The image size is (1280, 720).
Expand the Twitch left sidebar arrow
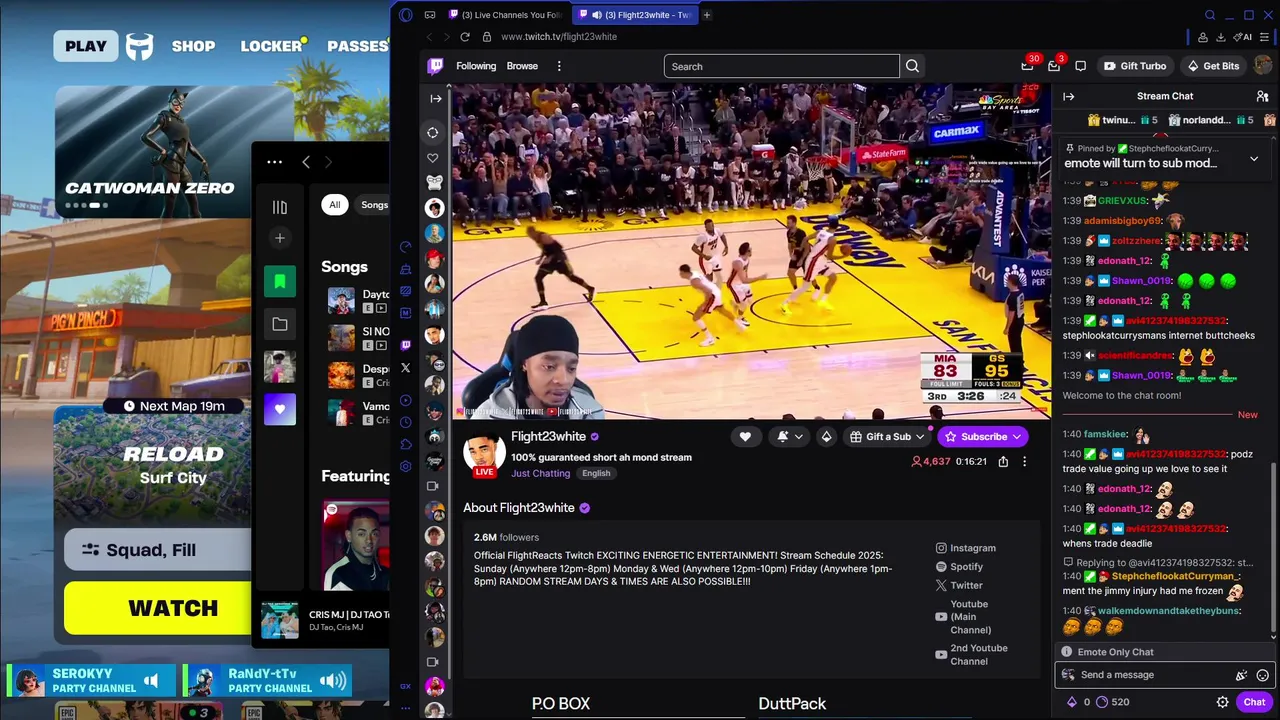pyautogui.click(x=435, y=98)
